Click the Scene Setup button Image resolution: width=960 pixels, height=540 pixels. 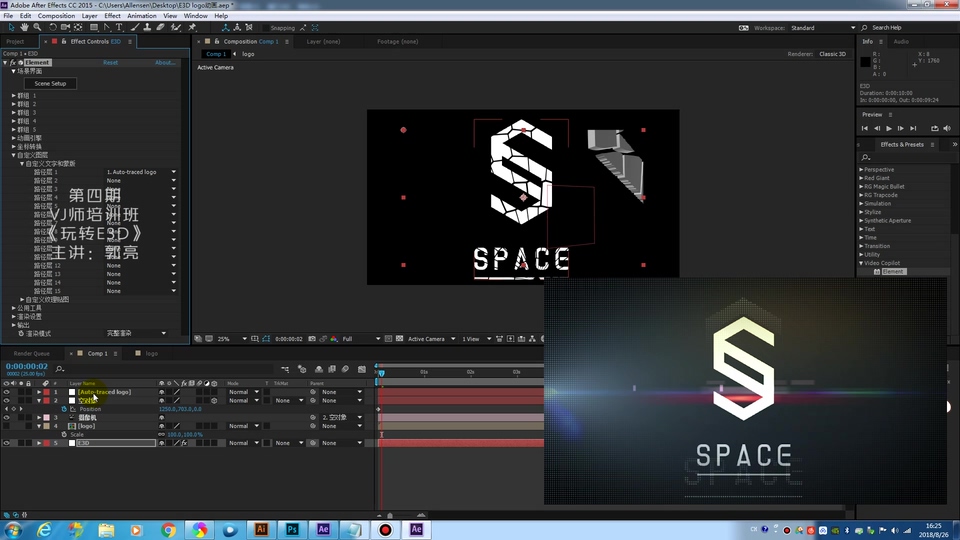50,83
